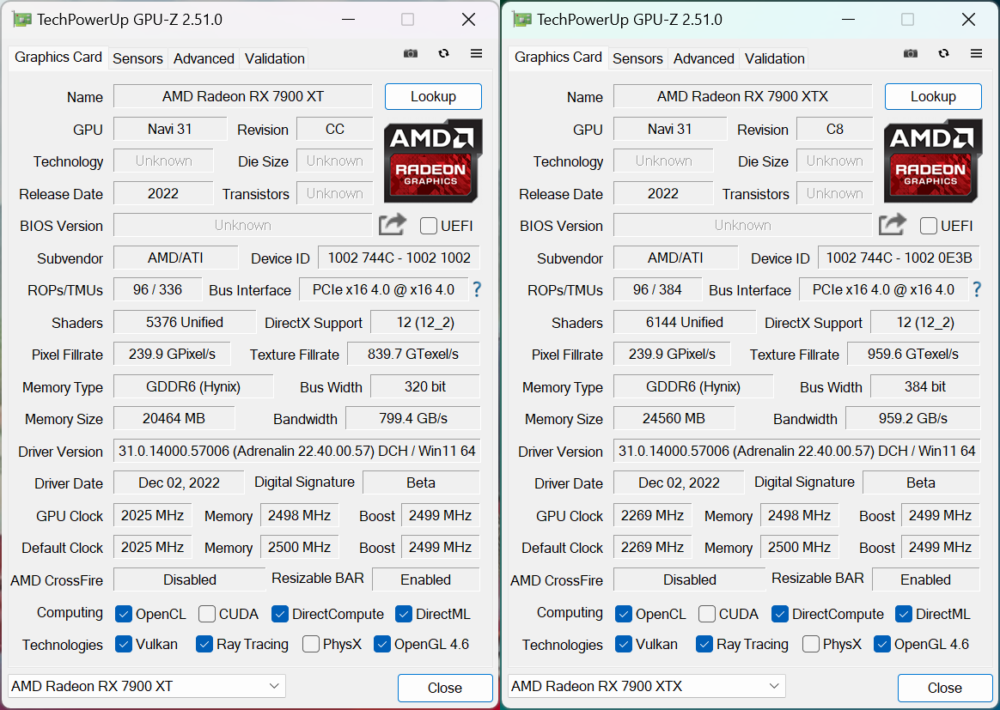The height and width of the screenshot is (710, 1000).
Task: Click the GPU-Z app icon in right title bar
Action: (522, 20)
